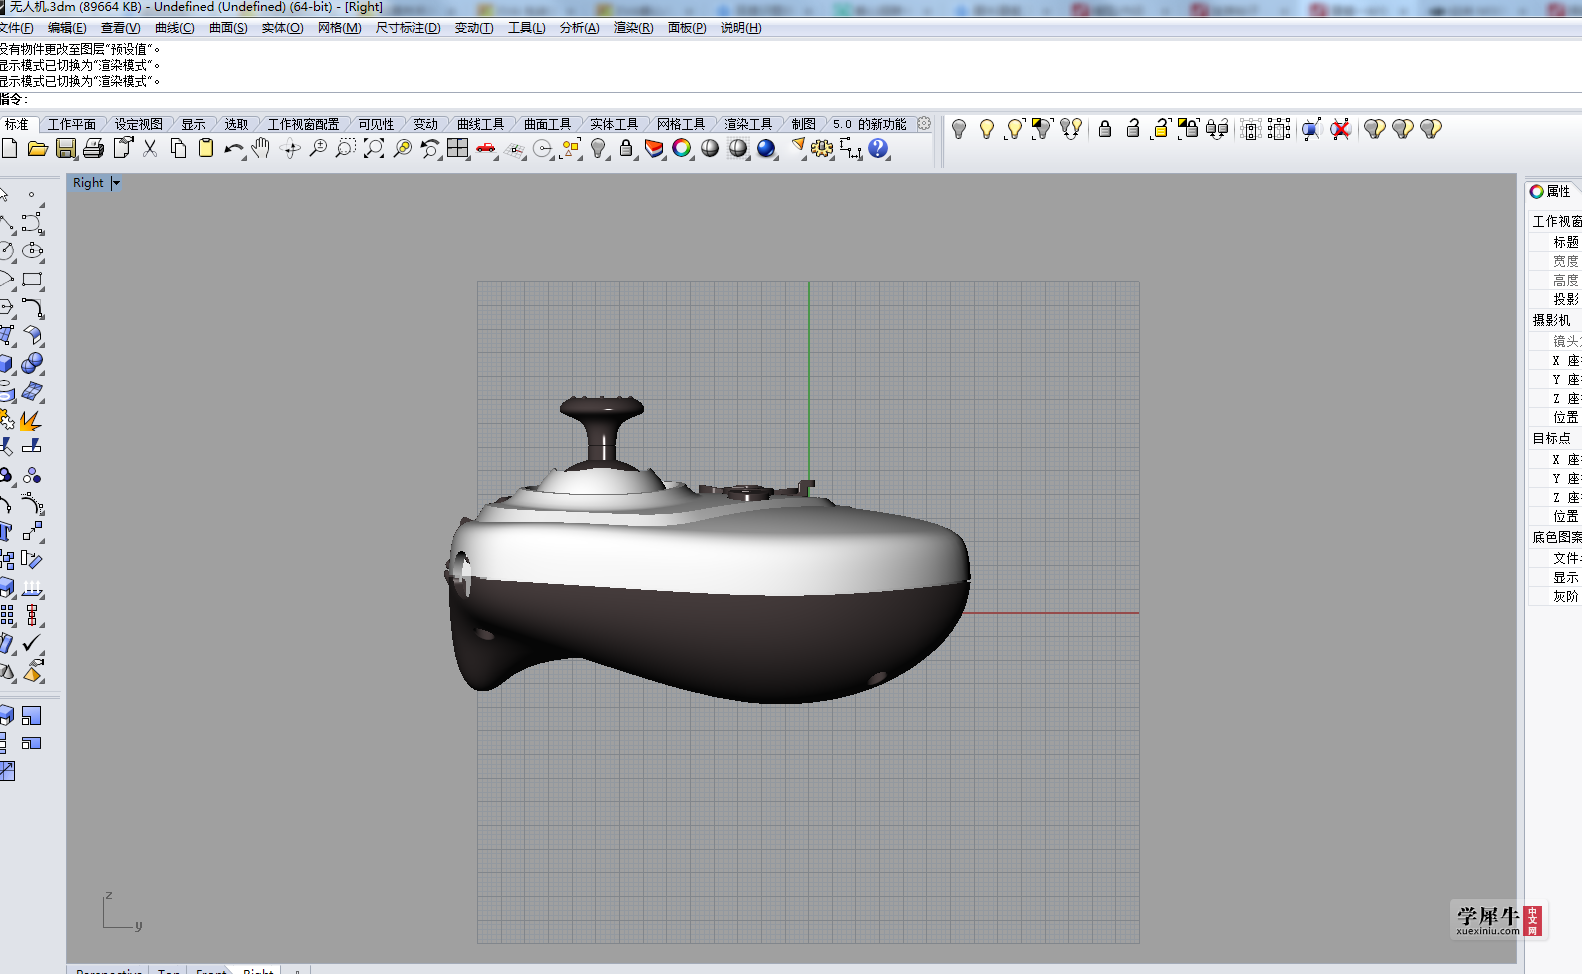Viewport: 1582px width, 974px height.
Task: Select the Rectangle tool in the sidebar
Action: click(33, 280)
